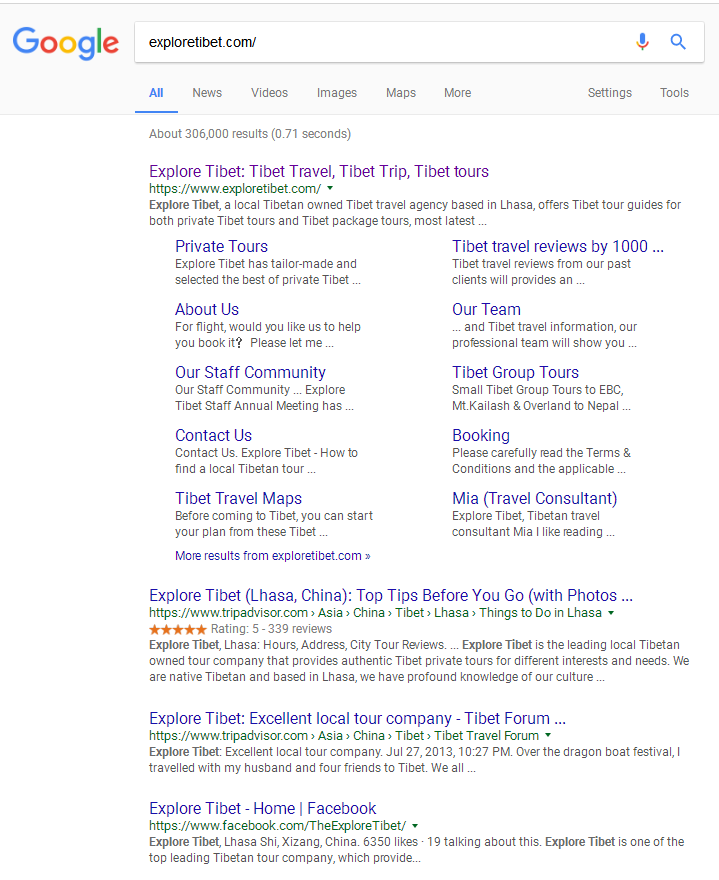Click snippet 'Please carefully read the Terms &'
719x880 pixels.
point(541,453)
